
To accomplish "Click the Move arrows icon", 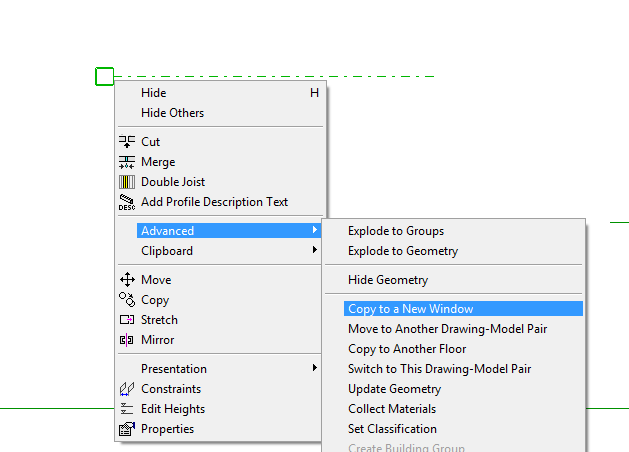I will 127,280.
